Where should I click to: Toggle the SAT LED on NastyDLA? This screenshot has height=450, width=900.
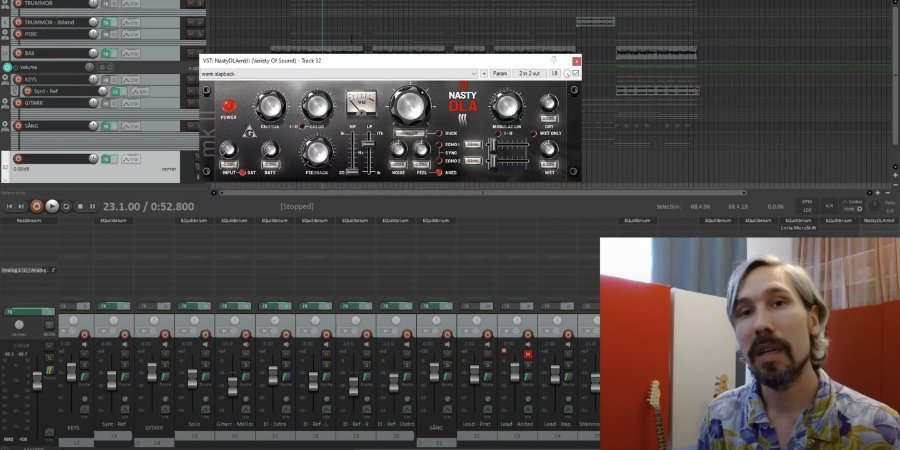point(243,172)
